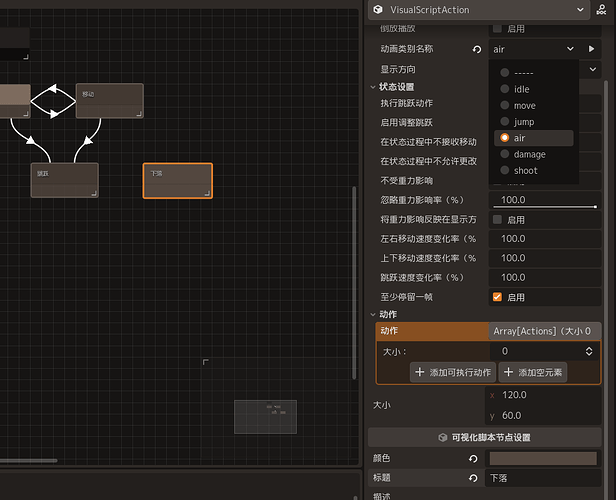Select the air animation option

pos(534,138)
